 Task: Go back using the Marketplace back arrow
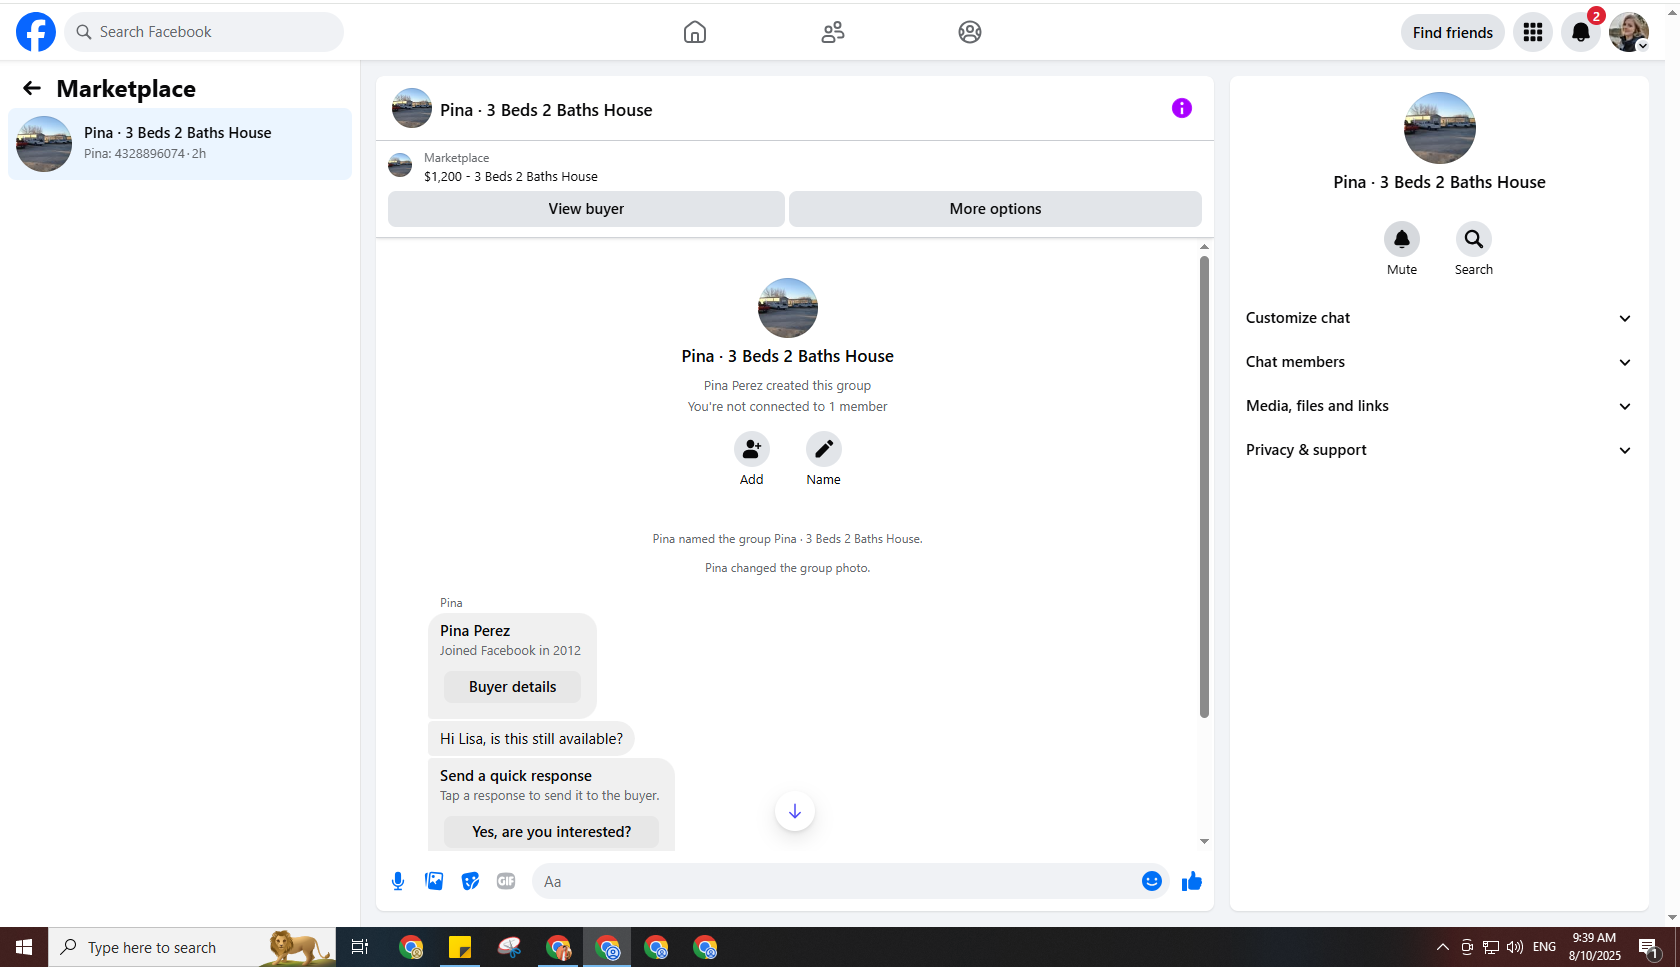tap(32, 89)
